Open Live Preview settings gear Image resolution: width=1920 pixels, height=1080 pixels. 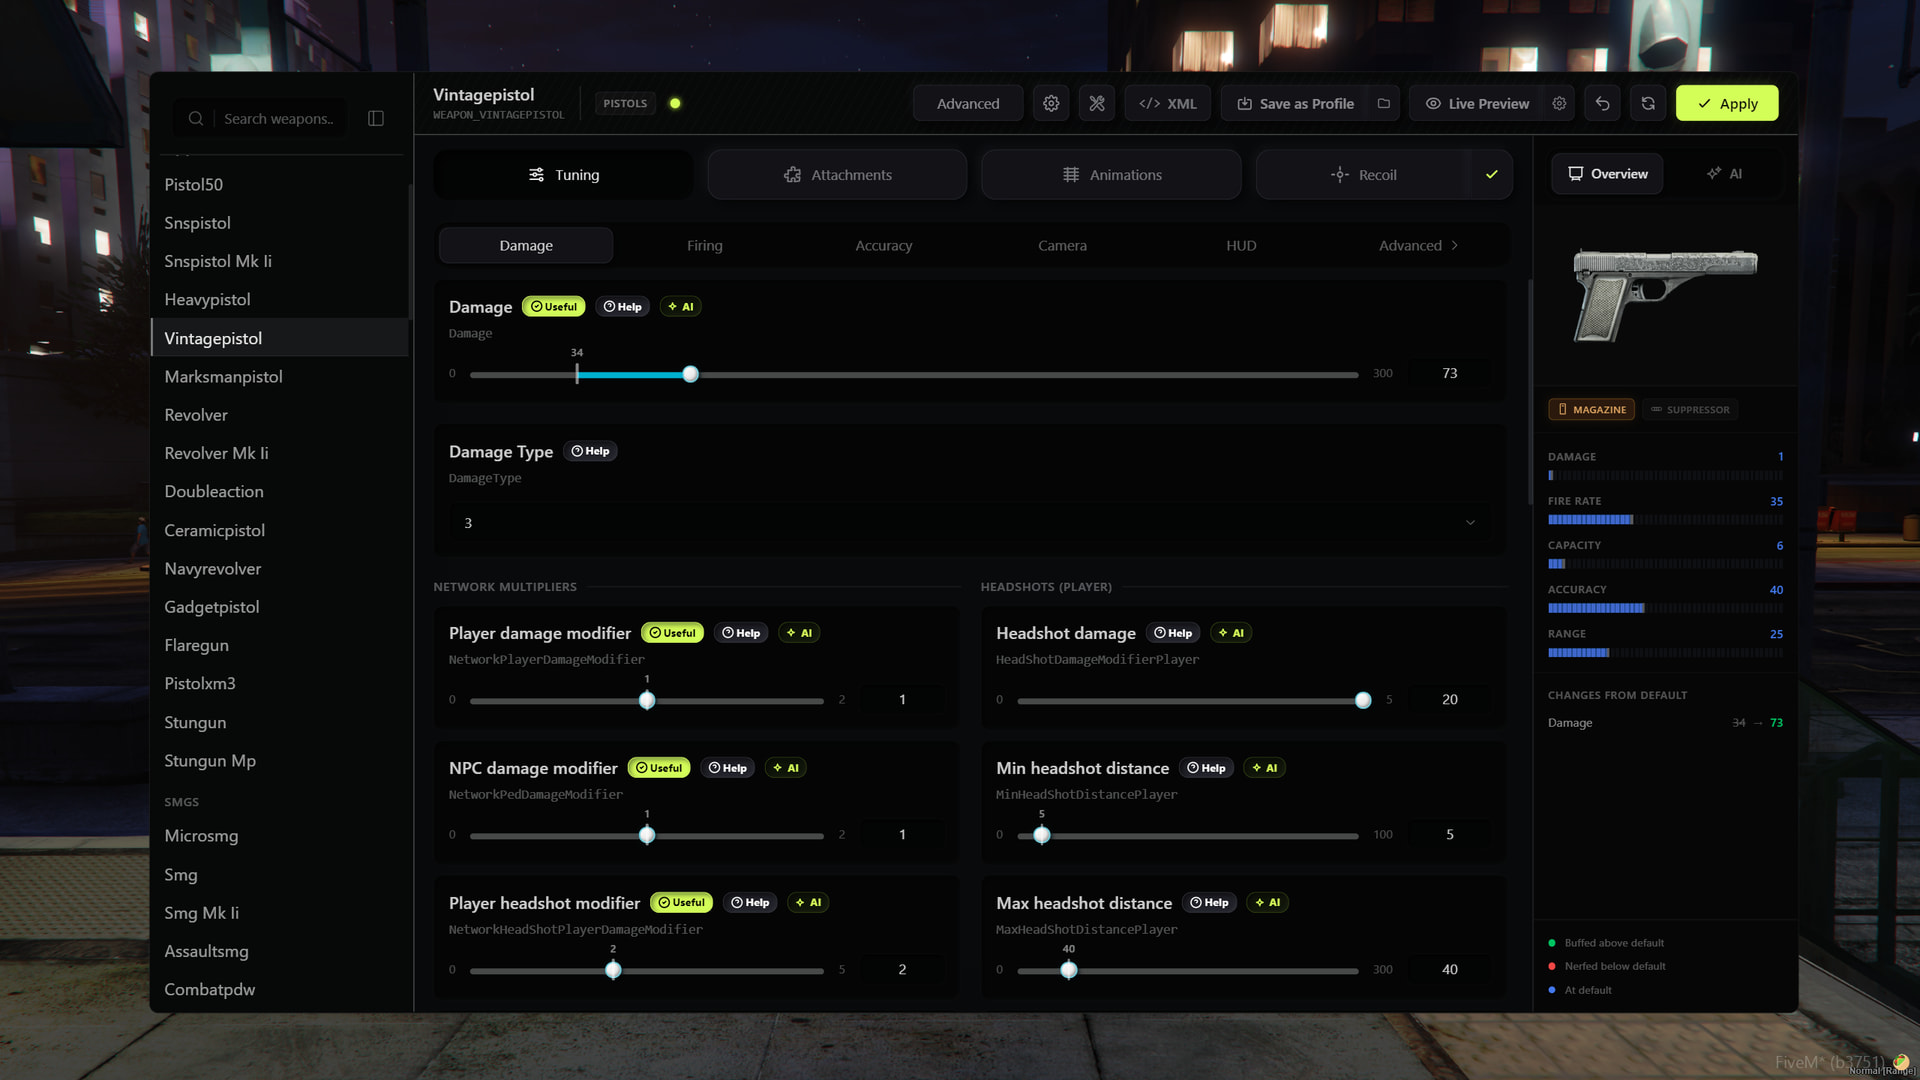click(x=1559, y=103)
